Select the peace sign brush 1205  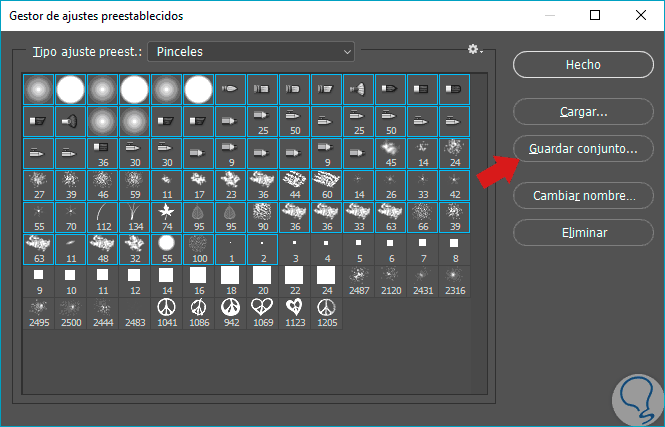(326, 310)
